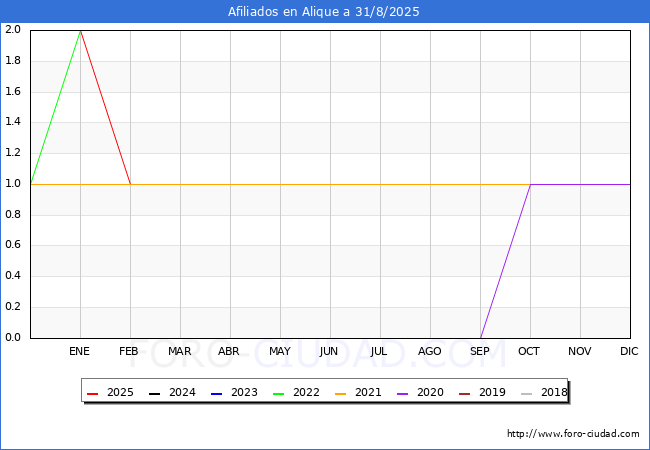The height and width of the screenshot is (450, 650).
Task: Open the foro-ciudad.com link
Action: (x=573, y=434)
